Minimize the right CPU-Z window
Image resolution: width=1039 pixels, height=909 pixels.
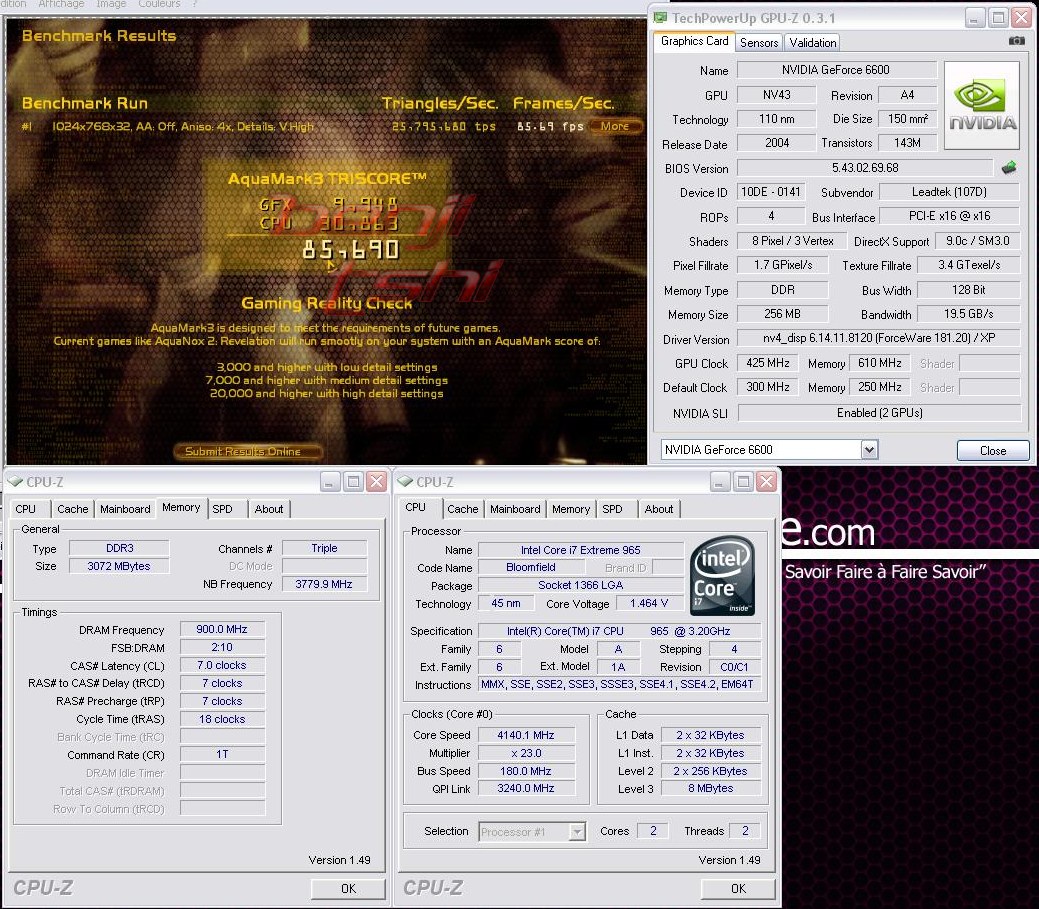coord(720,482)
